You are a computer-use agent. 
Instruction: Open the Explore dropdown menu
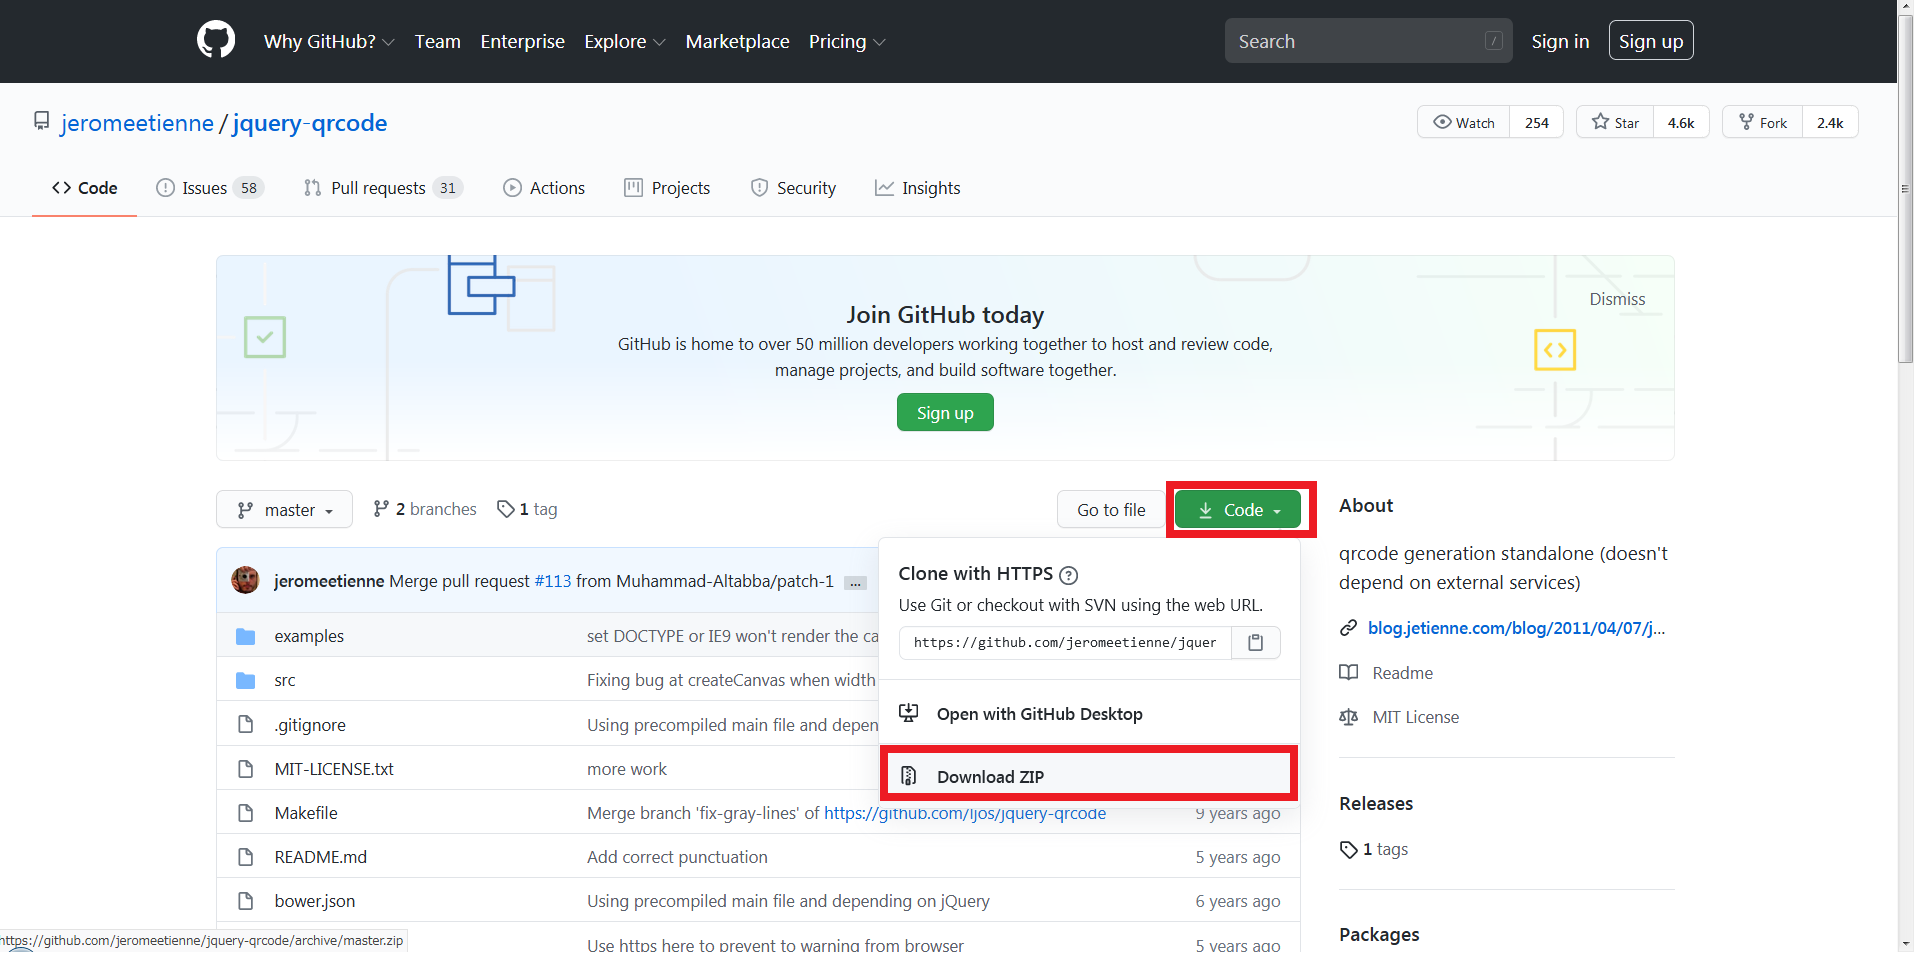(x=625, y=41)
